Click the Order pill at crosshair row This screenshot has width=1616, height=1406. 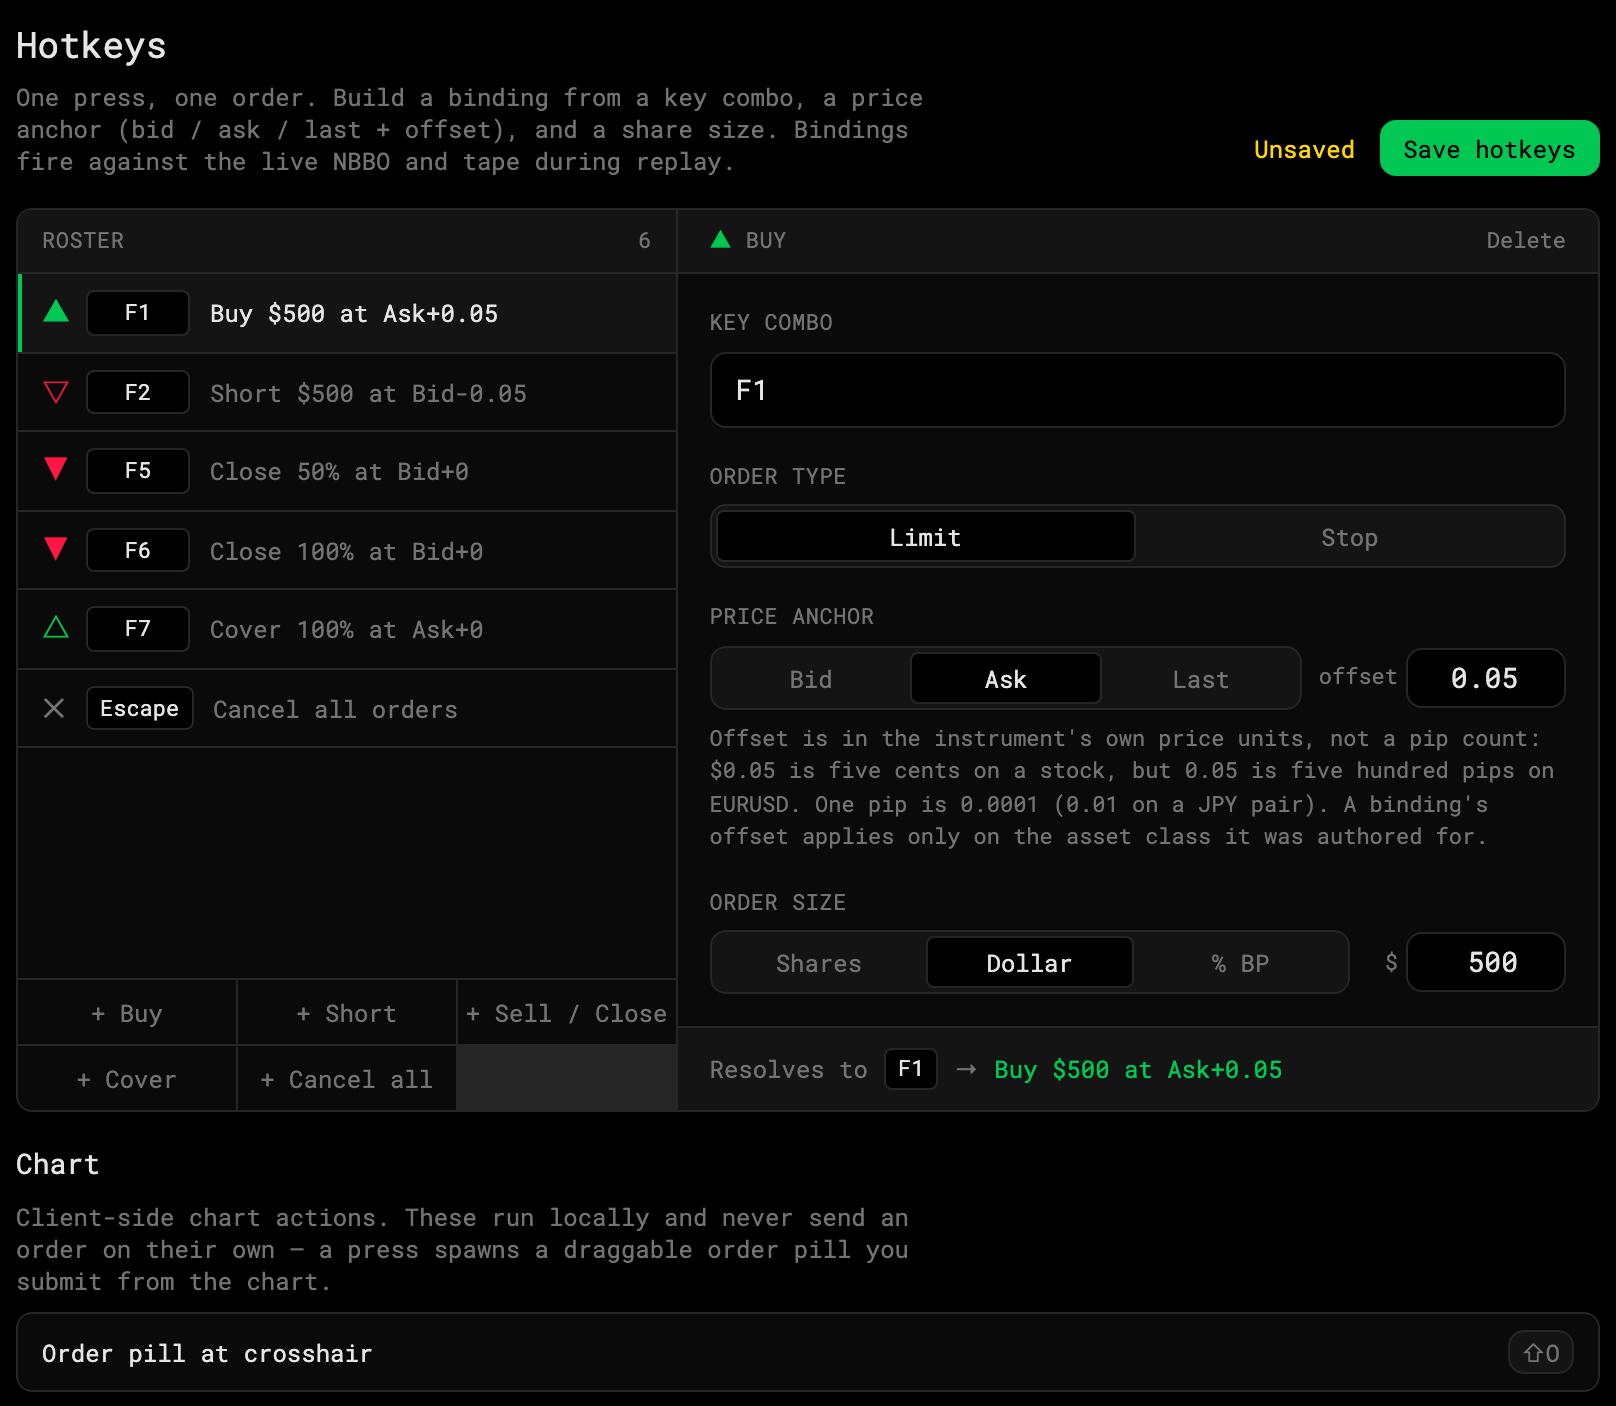pyautogui.click(x=808, y=1352)
